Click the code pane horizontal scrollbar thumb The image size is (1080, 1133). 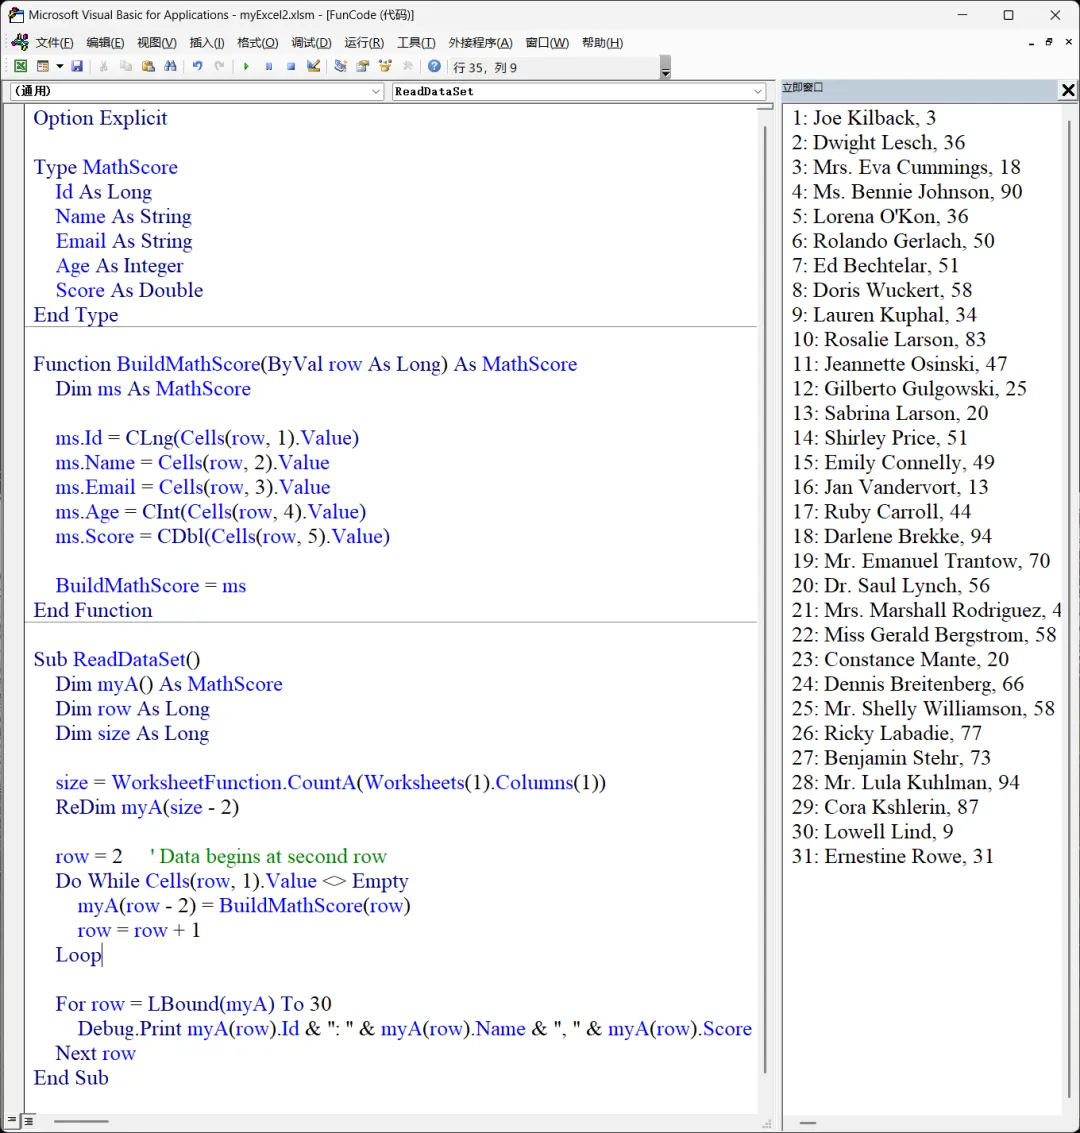81,1121
